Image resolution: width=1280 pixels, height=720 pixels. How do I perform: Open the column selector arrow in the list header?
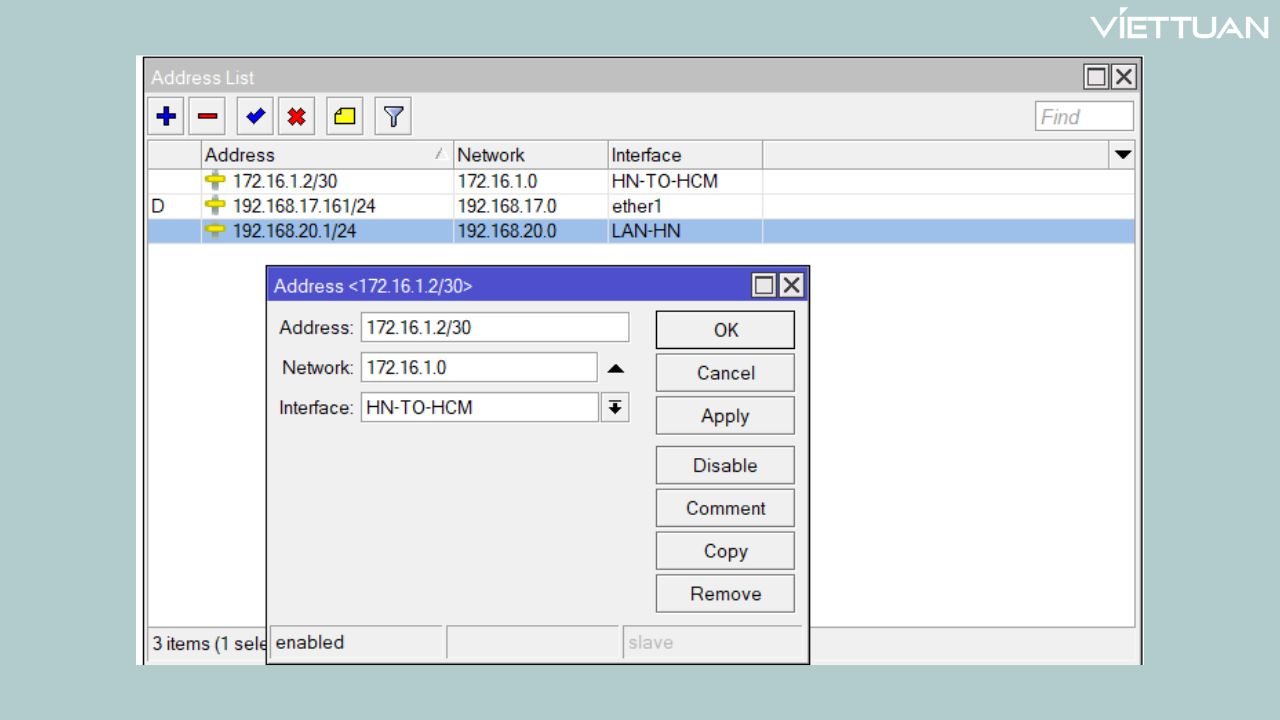coord(1123,154)
